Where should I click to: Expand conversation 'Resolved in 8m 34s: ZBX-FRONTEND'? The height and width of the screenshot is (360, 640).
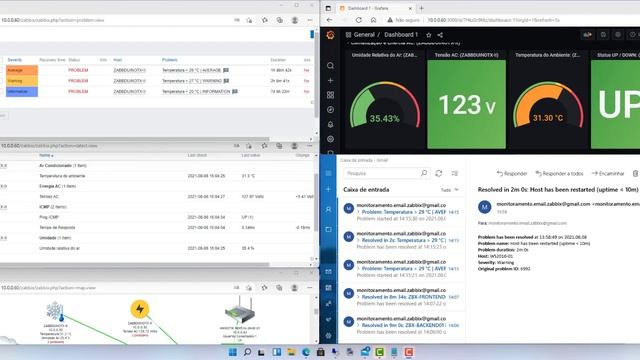click(x=358, y=297)
